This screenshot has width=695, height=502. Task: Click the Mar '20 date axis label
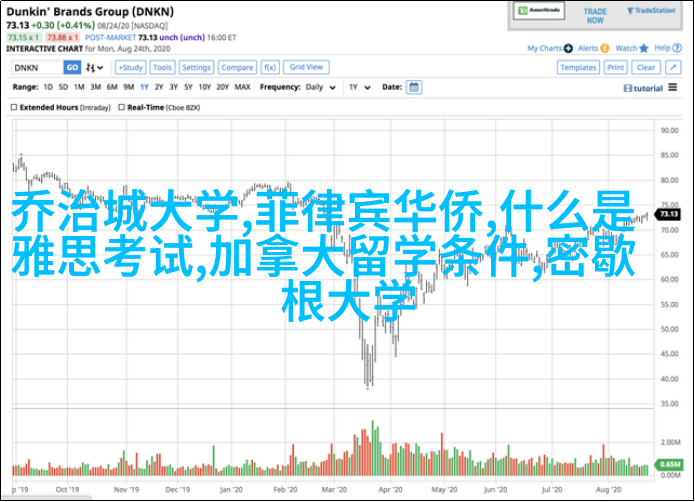click(334, 490)
